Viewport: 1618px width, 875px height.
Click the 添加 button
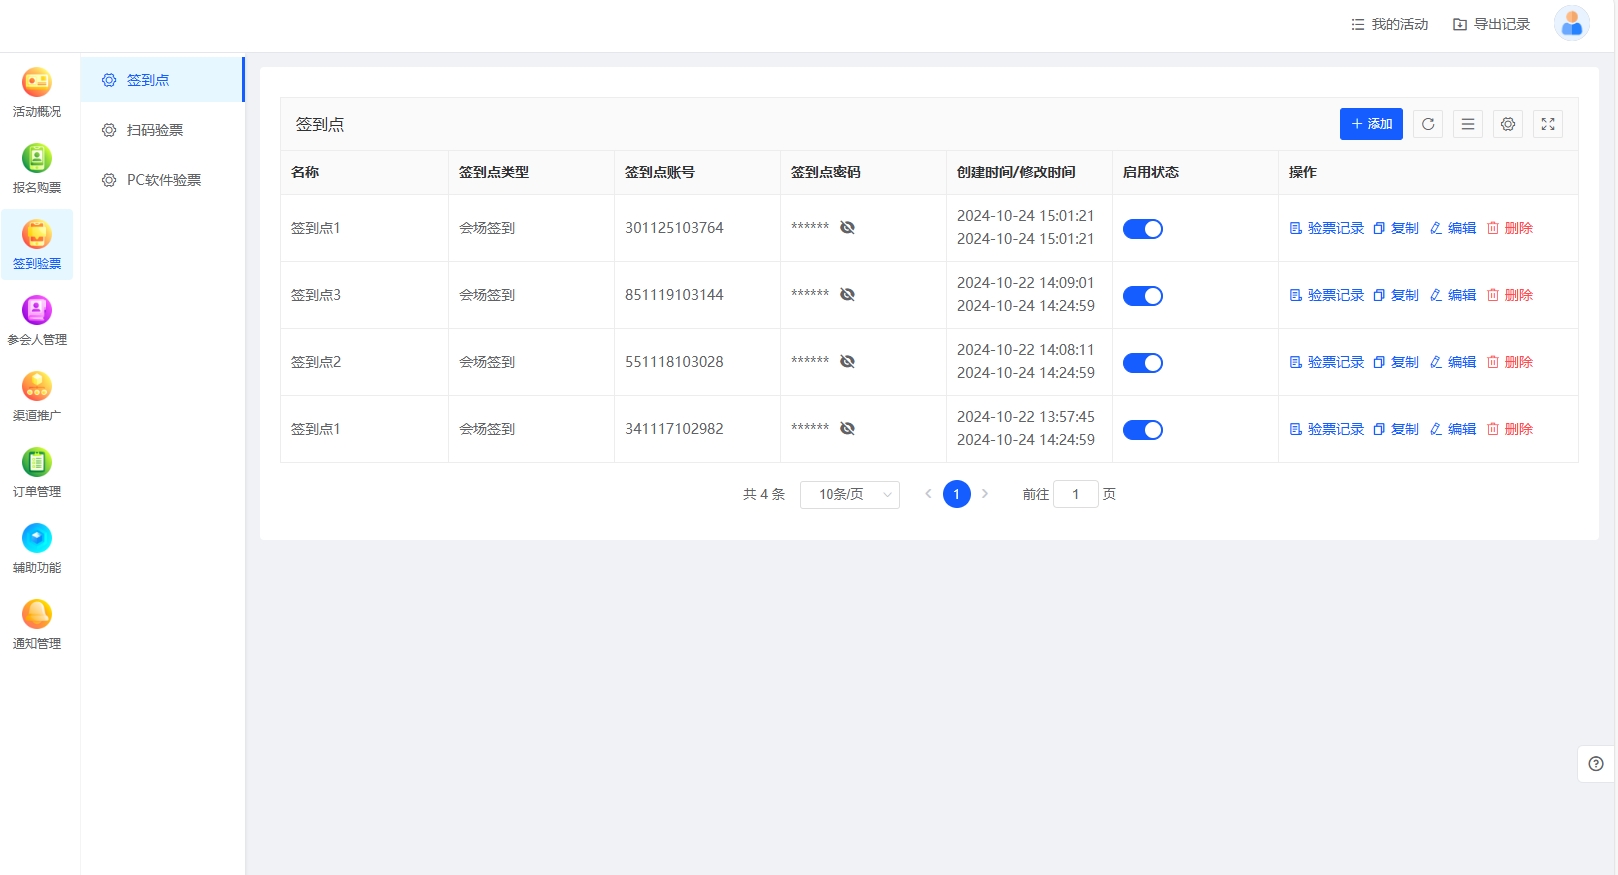pos(1371,124)
